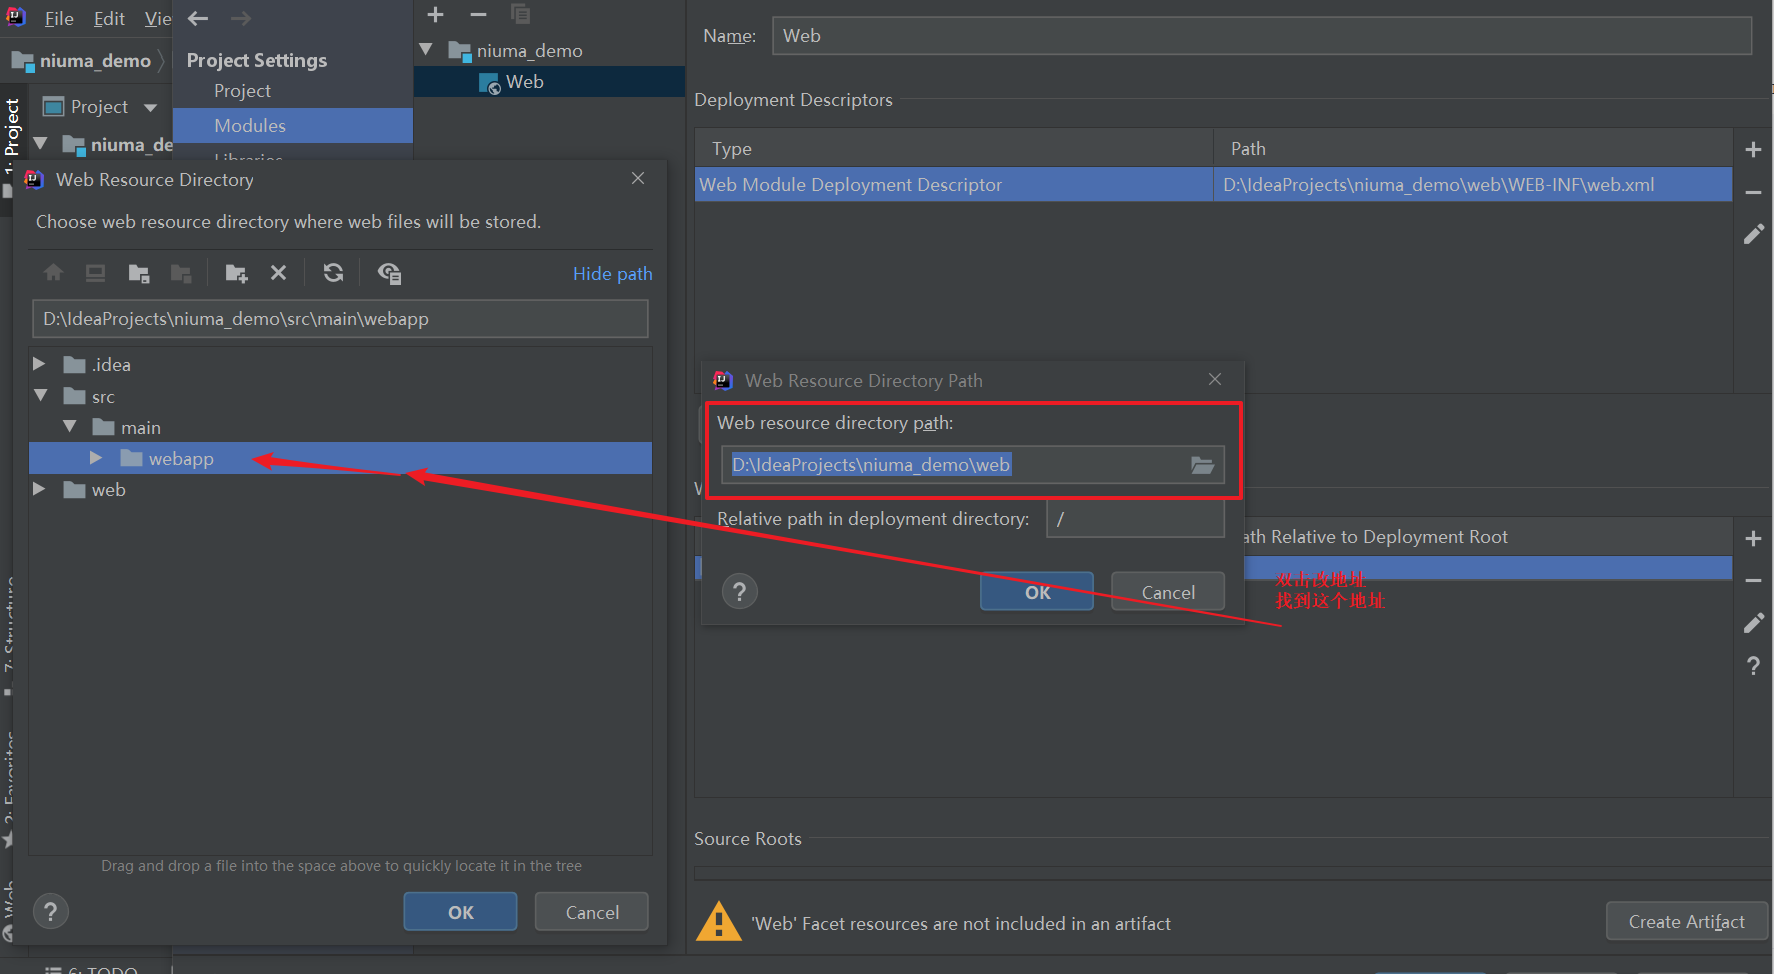Click question mark icon beside resource directories
The width and height of the screenshot is (1774, 974).
pyautogui.click(x=1753, y=665)
